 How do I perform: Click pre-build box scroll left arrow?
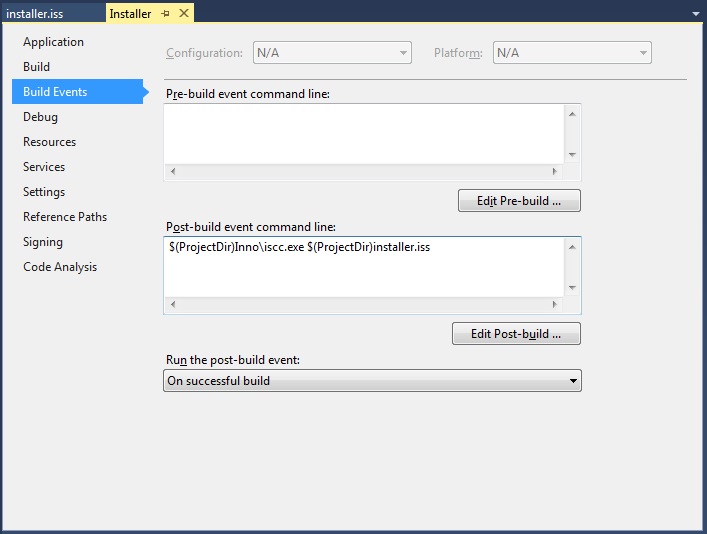(x=173, y=171)
